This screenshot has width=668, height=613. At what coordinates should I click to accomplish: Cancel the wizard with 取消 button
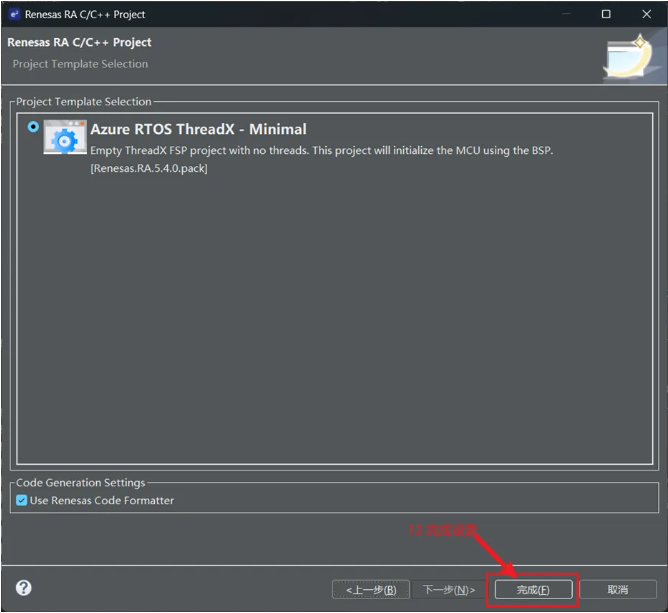(618, 590)
